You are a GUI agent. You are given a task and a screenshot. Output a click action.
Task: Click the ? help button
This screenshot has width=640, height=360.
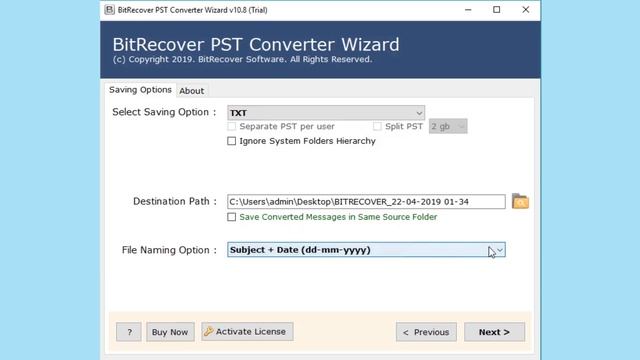pyautogui.click(x=129, y=332)
